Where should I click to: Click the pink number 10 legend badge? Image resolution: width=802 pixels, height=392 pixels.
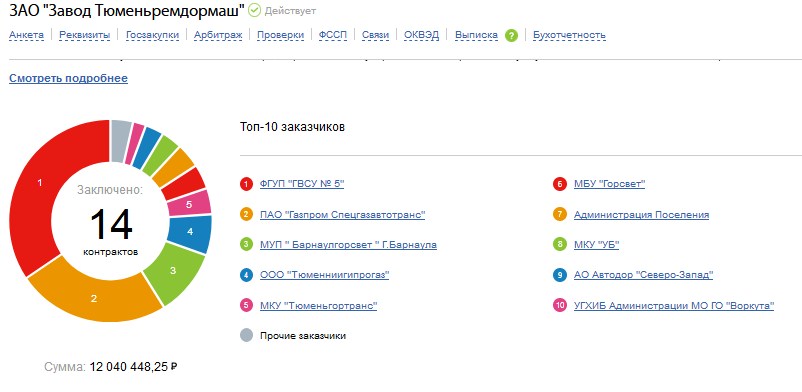tap(560, 306)
